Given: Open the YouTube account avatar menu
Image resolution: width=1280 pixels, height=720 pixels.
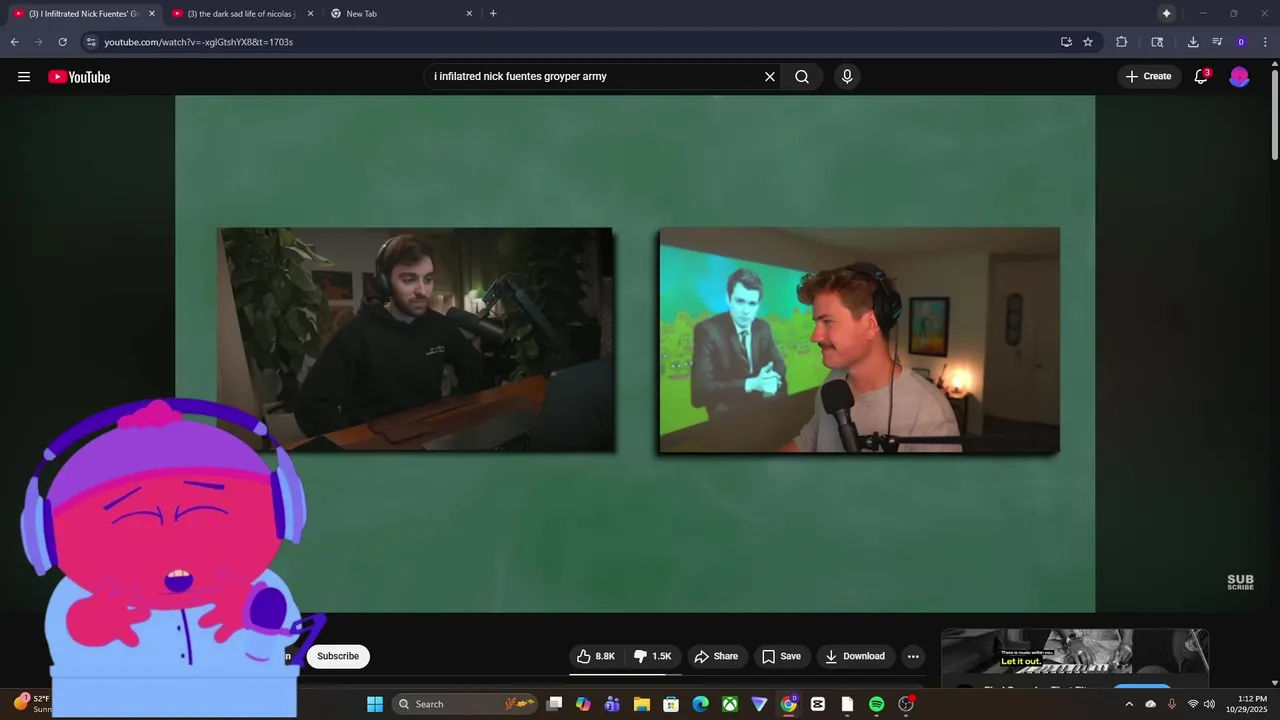Looking at the screenshot, I should click(1239, 77).
